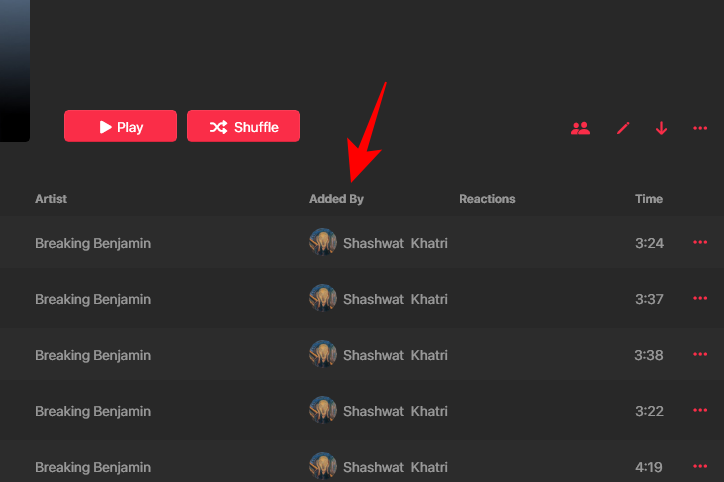Click Shashwat Khatri avatar in the 3:38 row

click(323, 355)
